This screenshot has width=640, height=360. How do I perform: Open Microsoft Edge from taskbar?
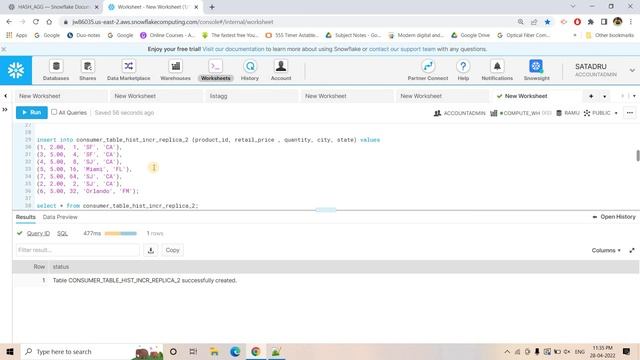235,351
